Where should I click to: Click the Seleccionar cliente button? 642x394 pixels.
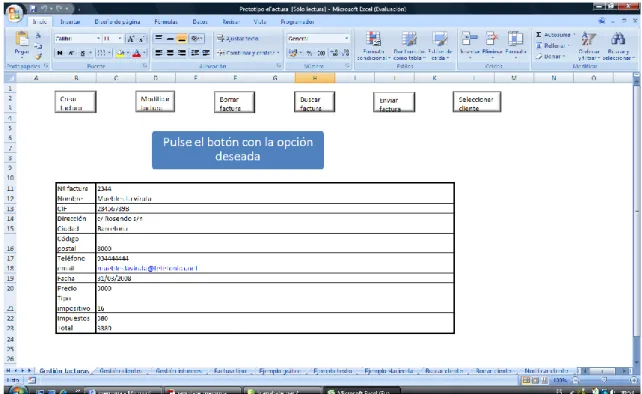coord(477,102)
